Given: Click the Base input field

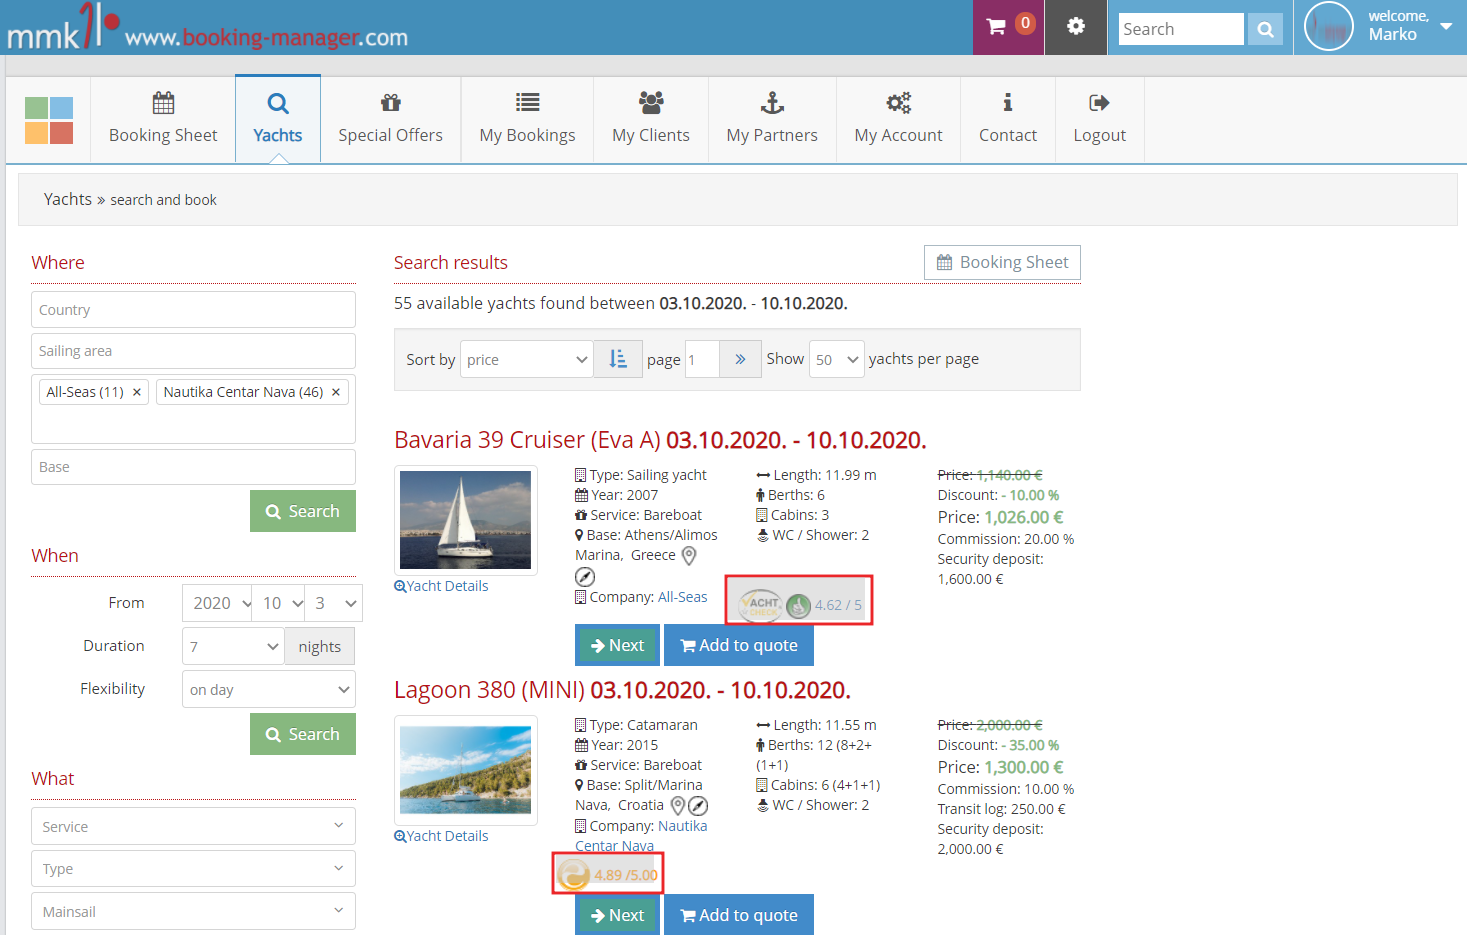Looking at the screenshot, I should coord(193,467).
